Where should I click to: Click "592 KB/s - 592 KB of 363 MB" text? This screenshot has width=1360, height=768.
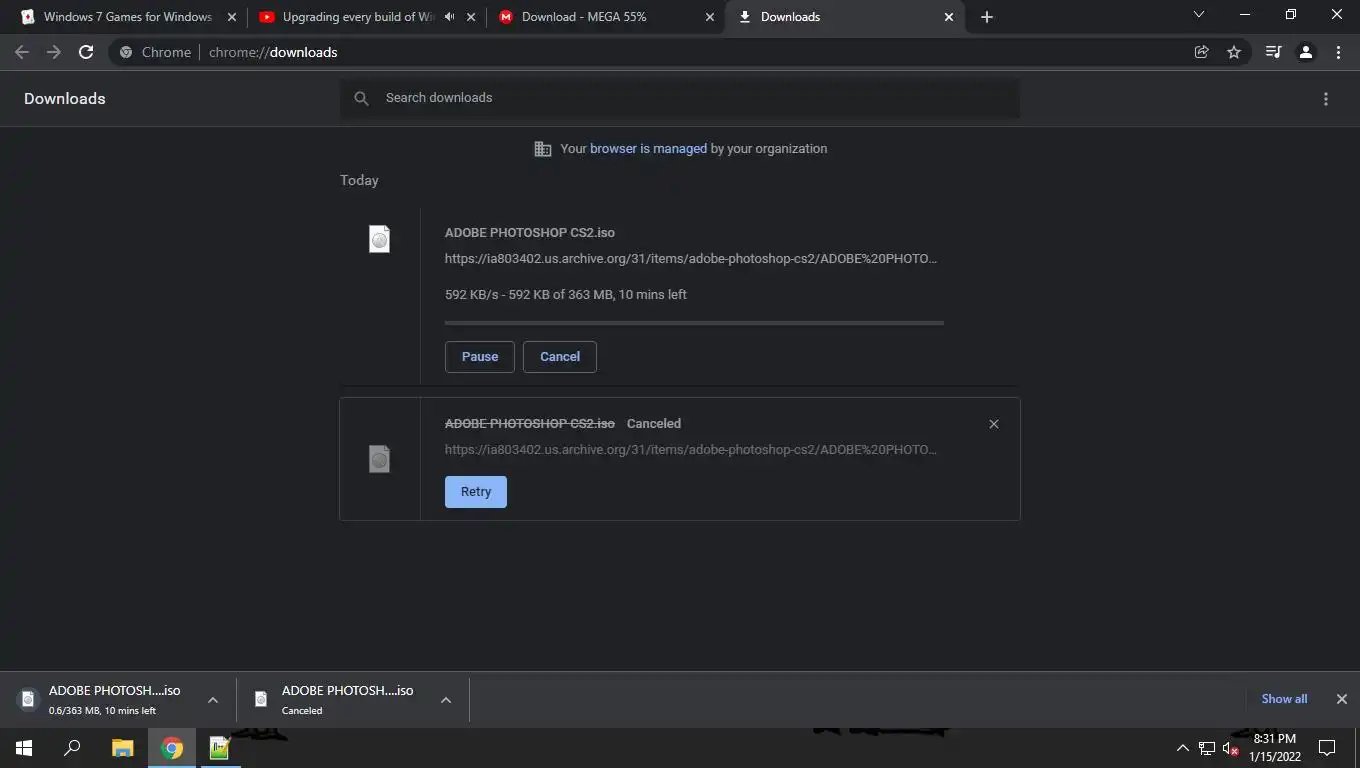[528, 294]
